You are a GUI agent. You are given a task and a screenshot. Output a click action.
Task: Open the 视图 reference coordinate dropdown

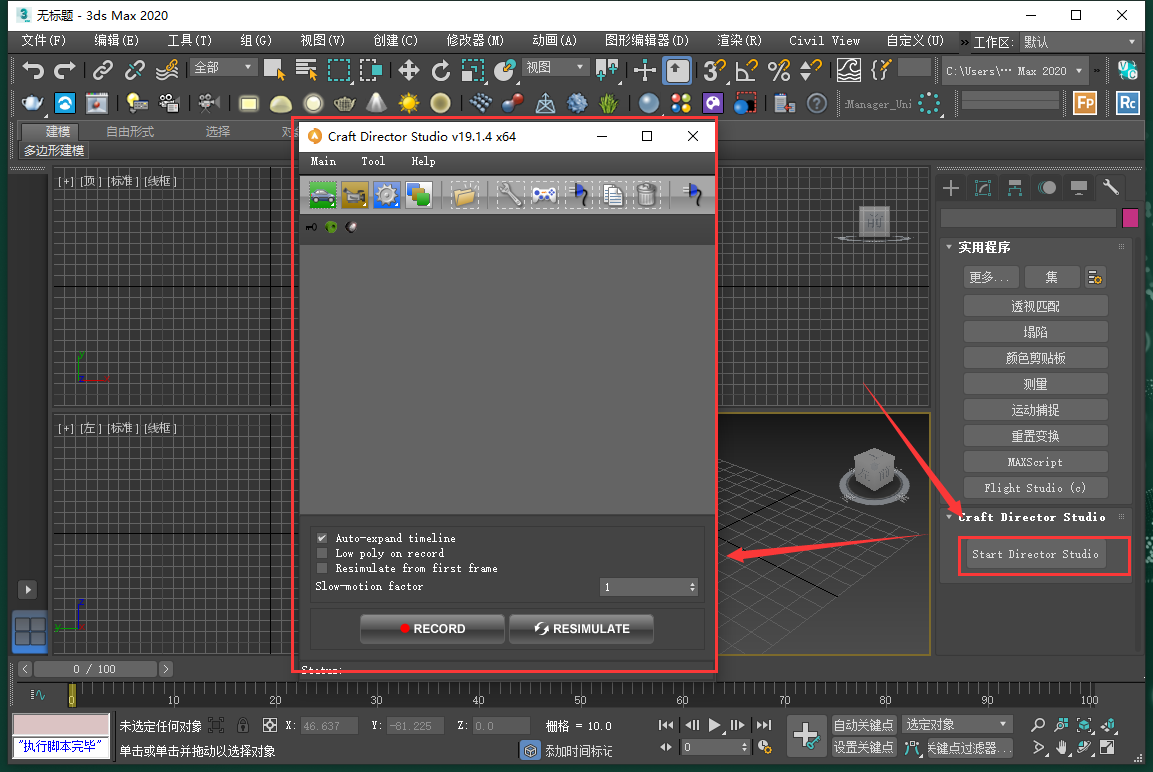click(x=555, y=68)
